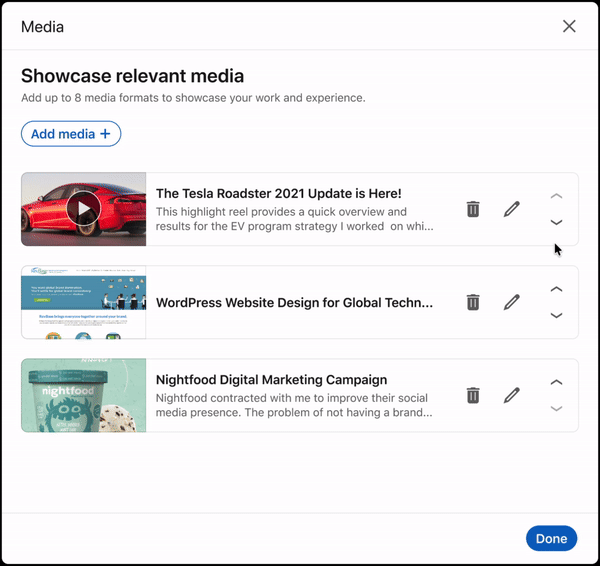Click the Tesla description starting 'This highlight reel'
The image size is (600, 566).
click(x=294, y=219)
